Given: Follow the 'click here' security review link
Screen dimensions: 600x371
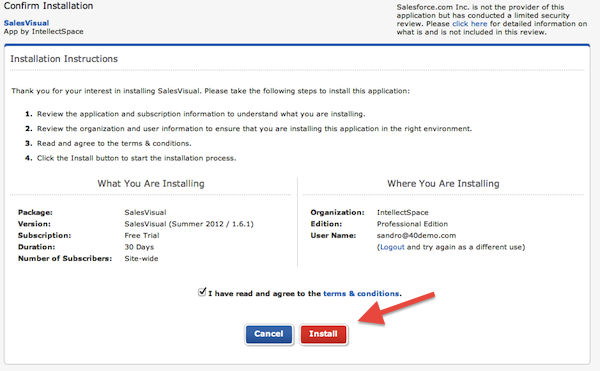Looking at the screenshot, I should 470,24.
